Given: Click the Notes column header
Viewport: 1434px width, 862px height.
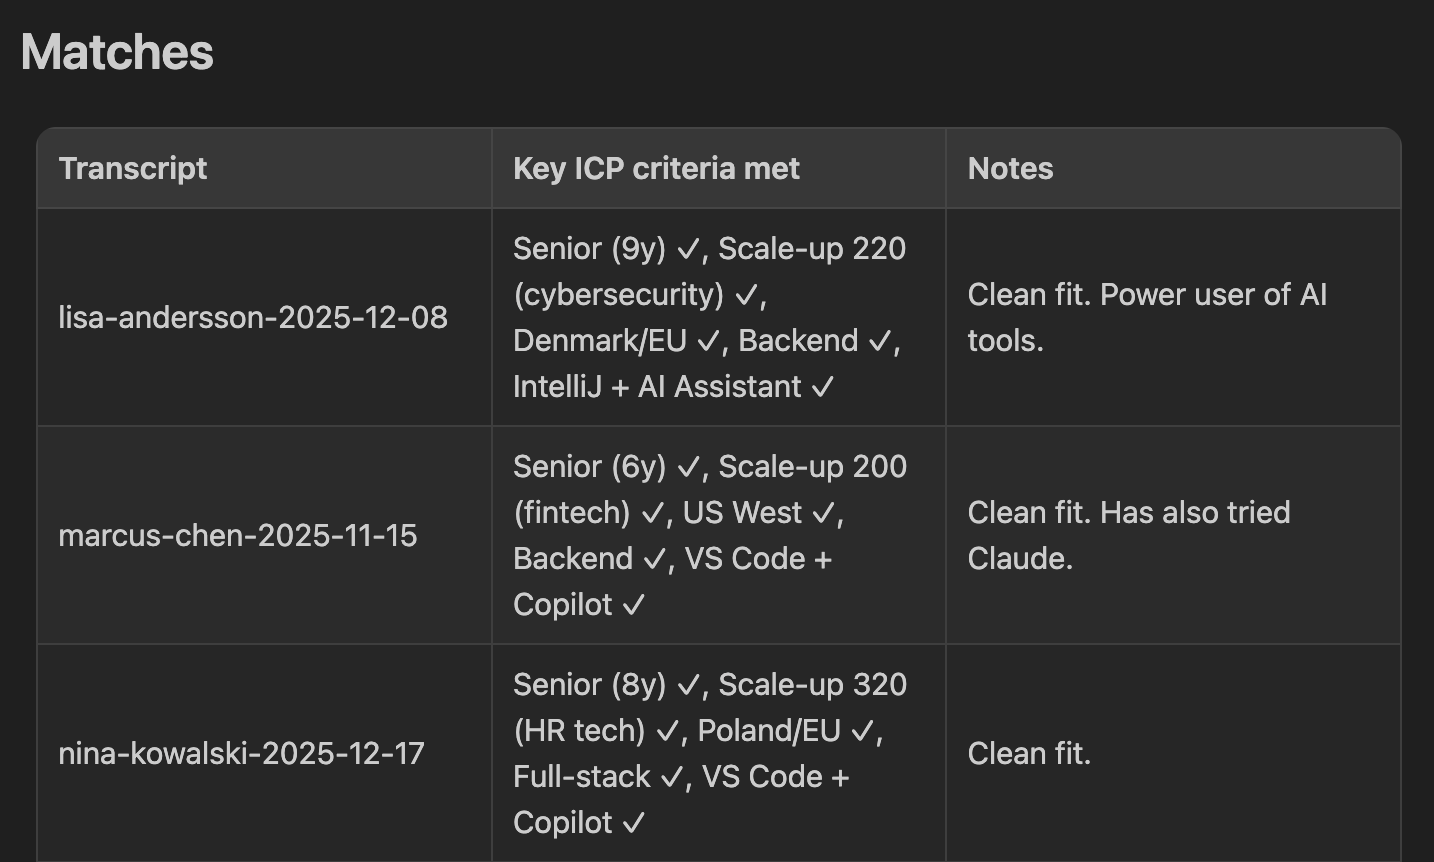Looking at the screenshot, I should coord(1010,168).
